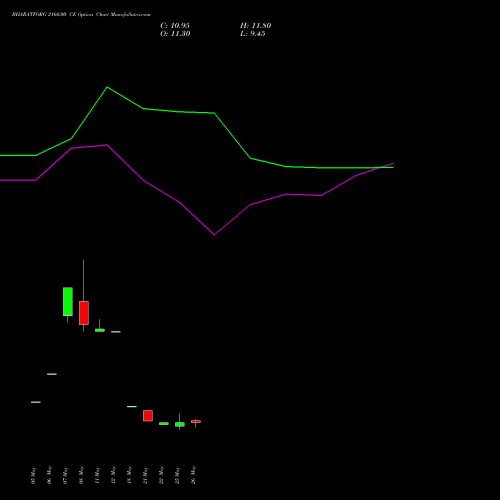Select the red candle for 21 May
The width and height of the screenshot is (500, 500).
tap(148, 416)
